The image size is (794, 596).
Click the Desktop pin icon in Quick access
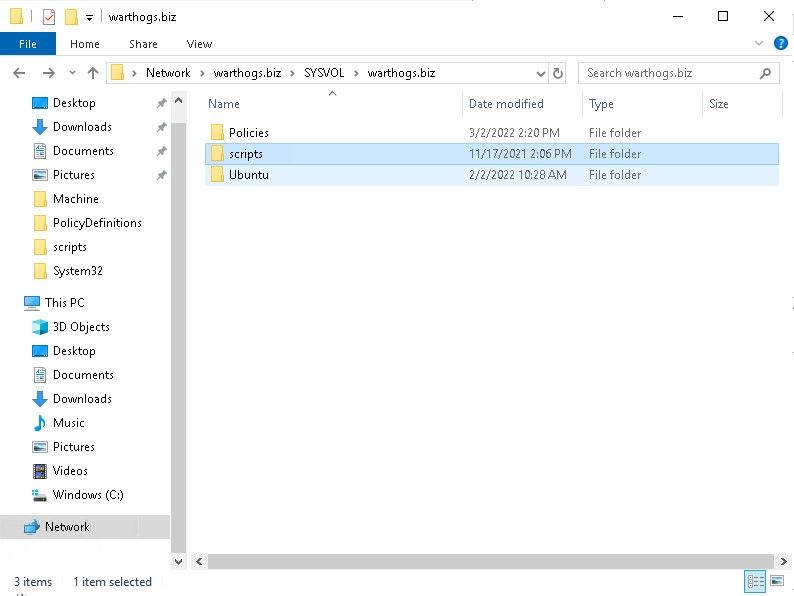coord(161,103)
